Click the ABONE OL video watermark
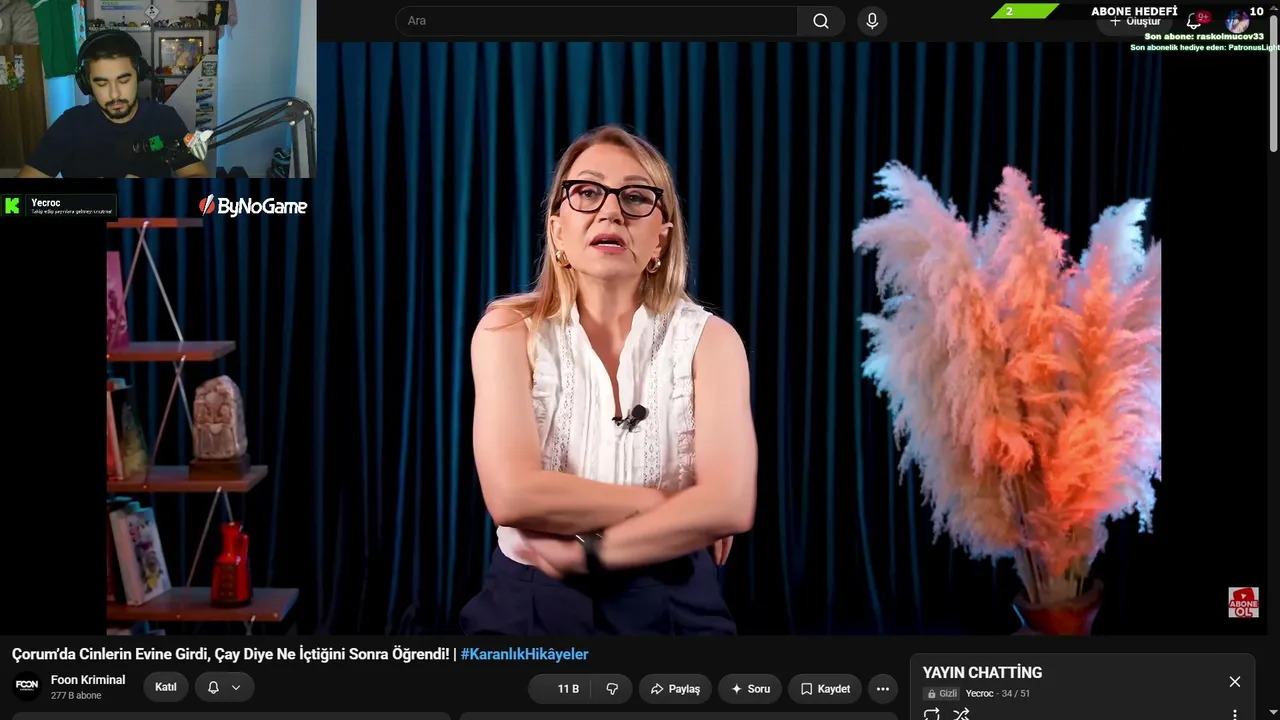1280x720 pixels. tap(1243, 602)
